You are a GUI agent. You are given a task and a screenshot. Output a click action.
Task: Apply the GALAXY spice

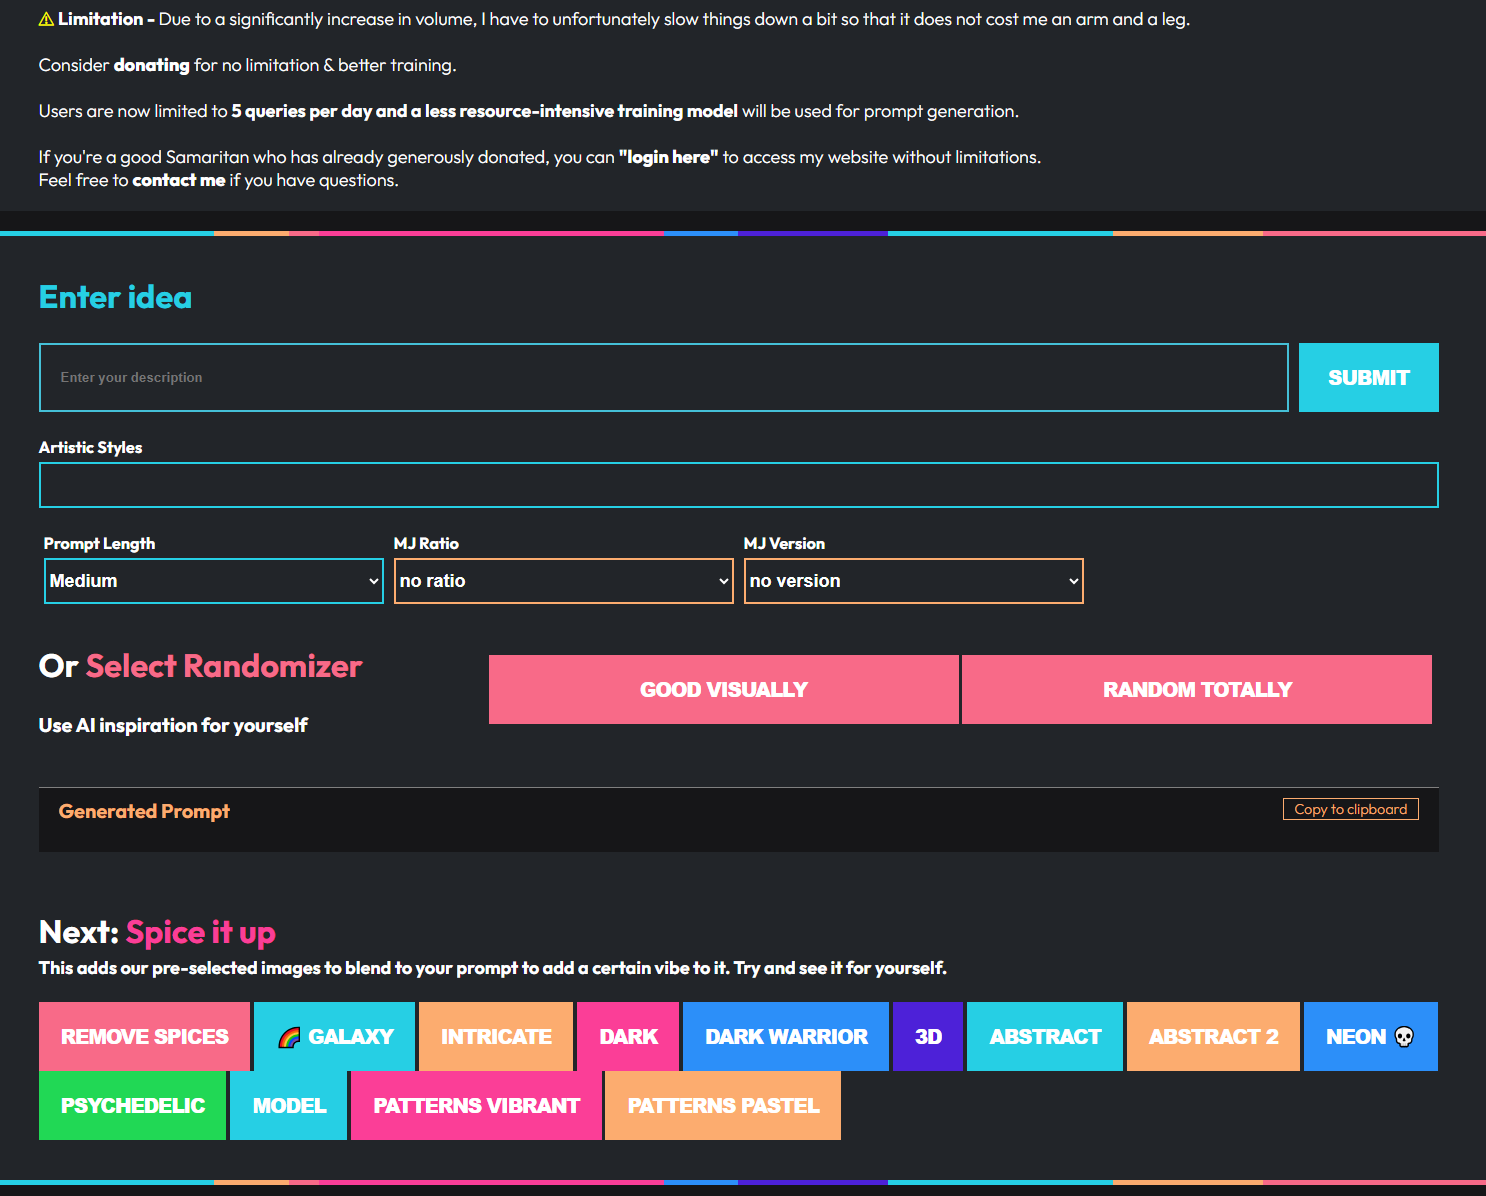coord(334,1036)
